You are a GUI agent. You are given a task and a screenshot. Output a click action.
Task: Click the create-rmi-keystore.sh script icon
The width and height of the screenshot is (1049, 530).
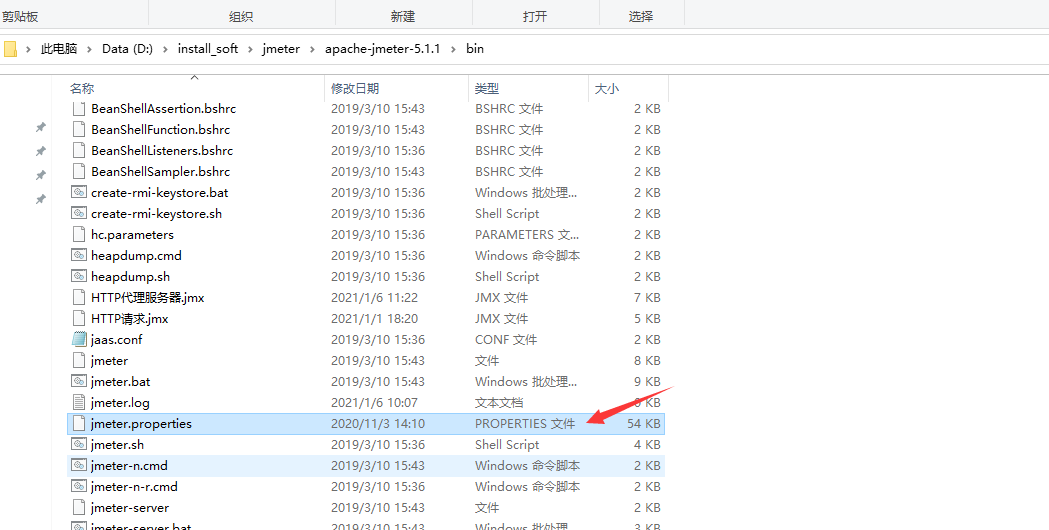click(x=79, y=213)
